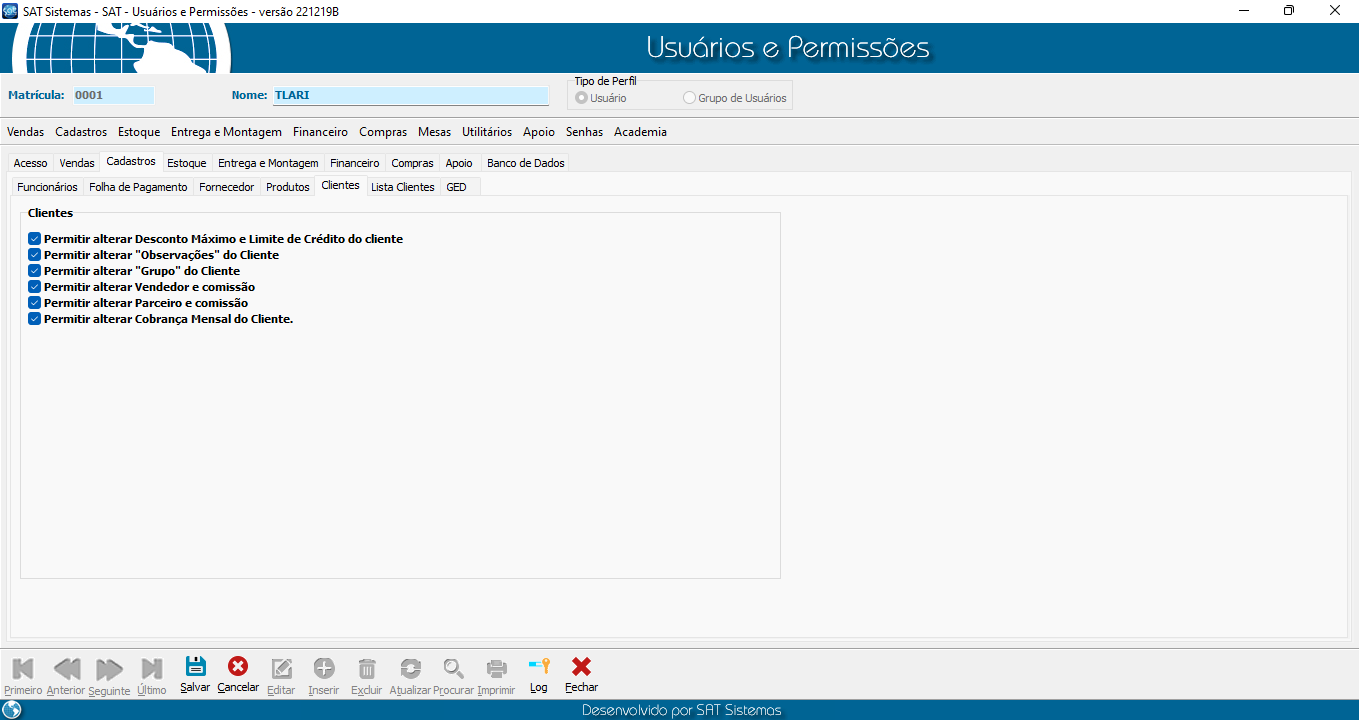Switch to the Lista Clientes tab

coord(402,187)
